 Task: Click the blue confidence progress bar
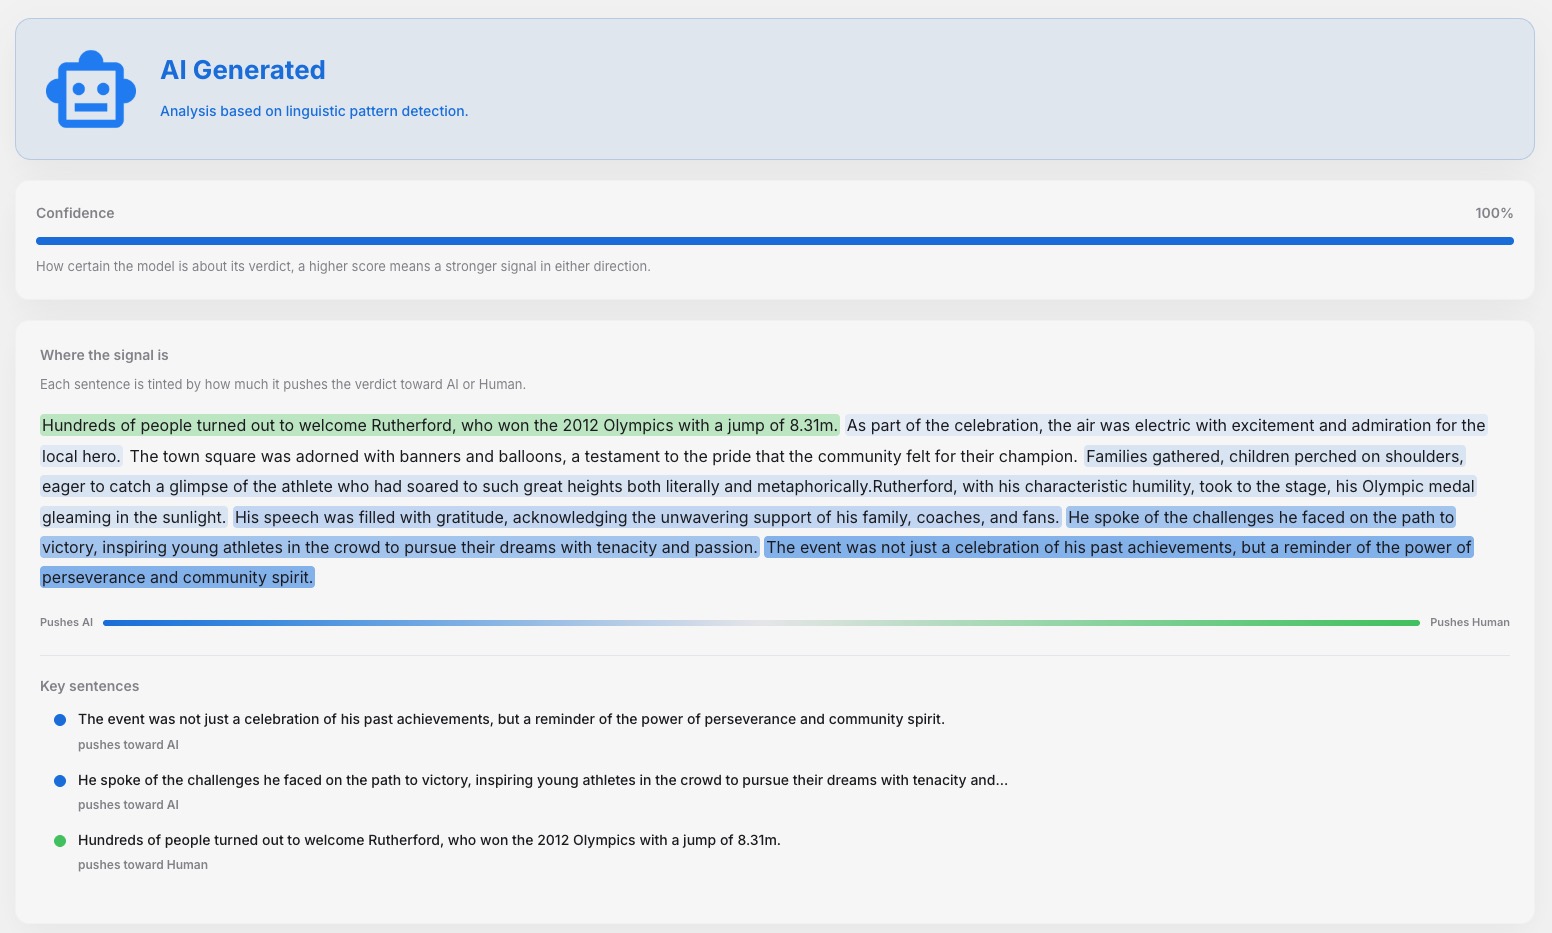(775, 241)
